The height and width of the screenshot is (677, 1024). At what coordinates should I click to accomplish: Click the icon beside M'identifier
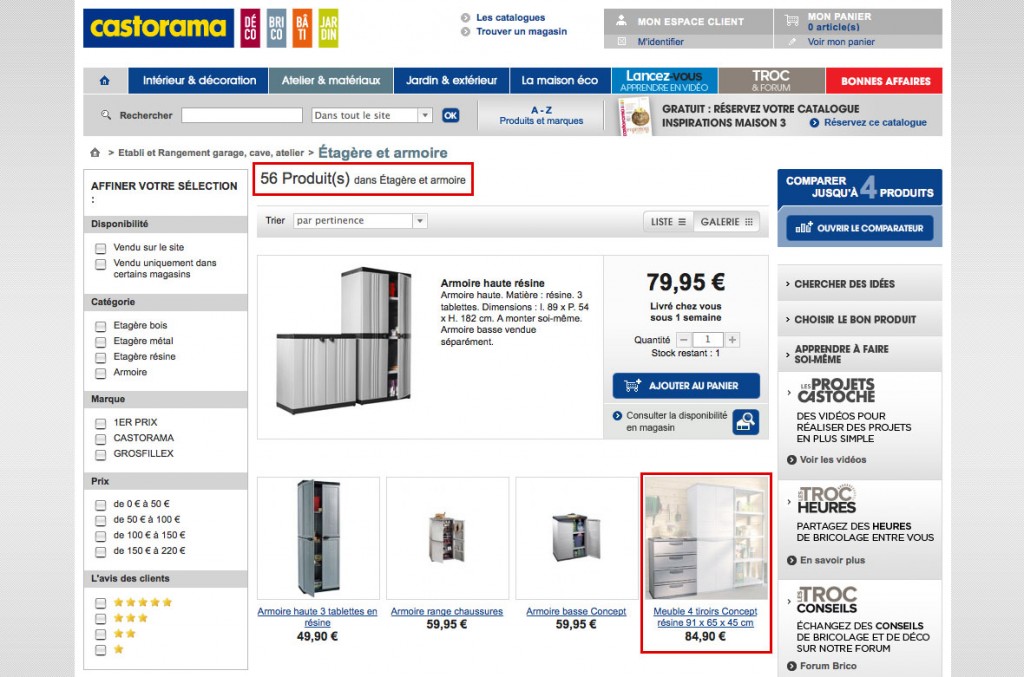point(622,42)
